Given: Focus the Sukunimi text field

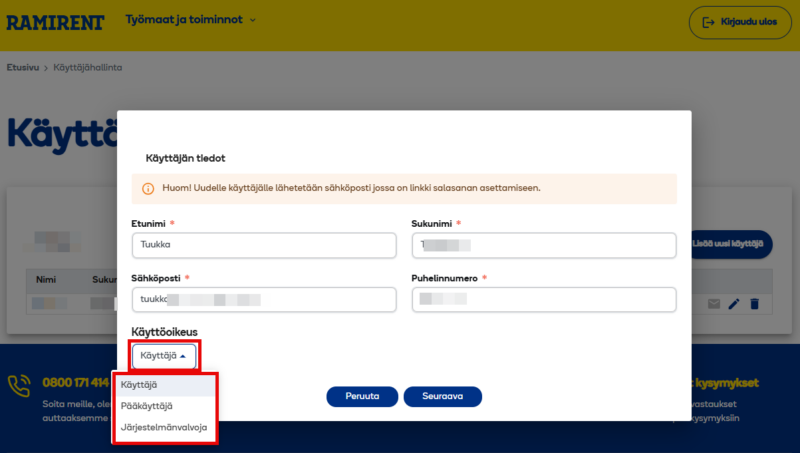Looking at the screenshot, I should (544, 245).
